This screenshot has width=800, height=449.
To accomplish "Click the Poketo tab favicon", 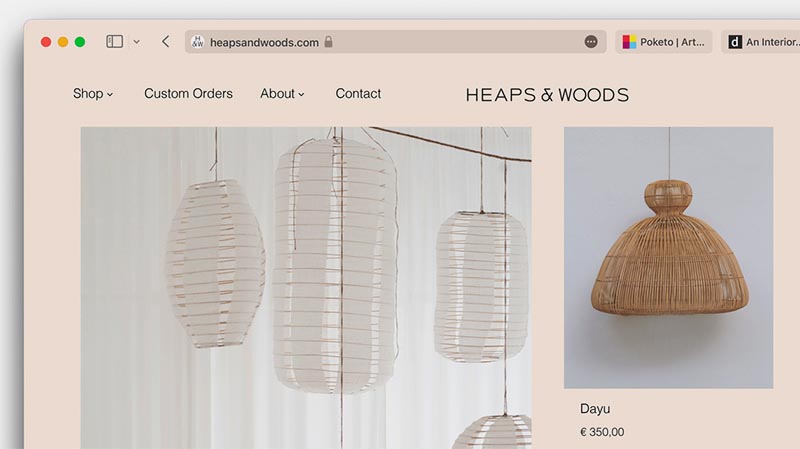I will (629, 42).
